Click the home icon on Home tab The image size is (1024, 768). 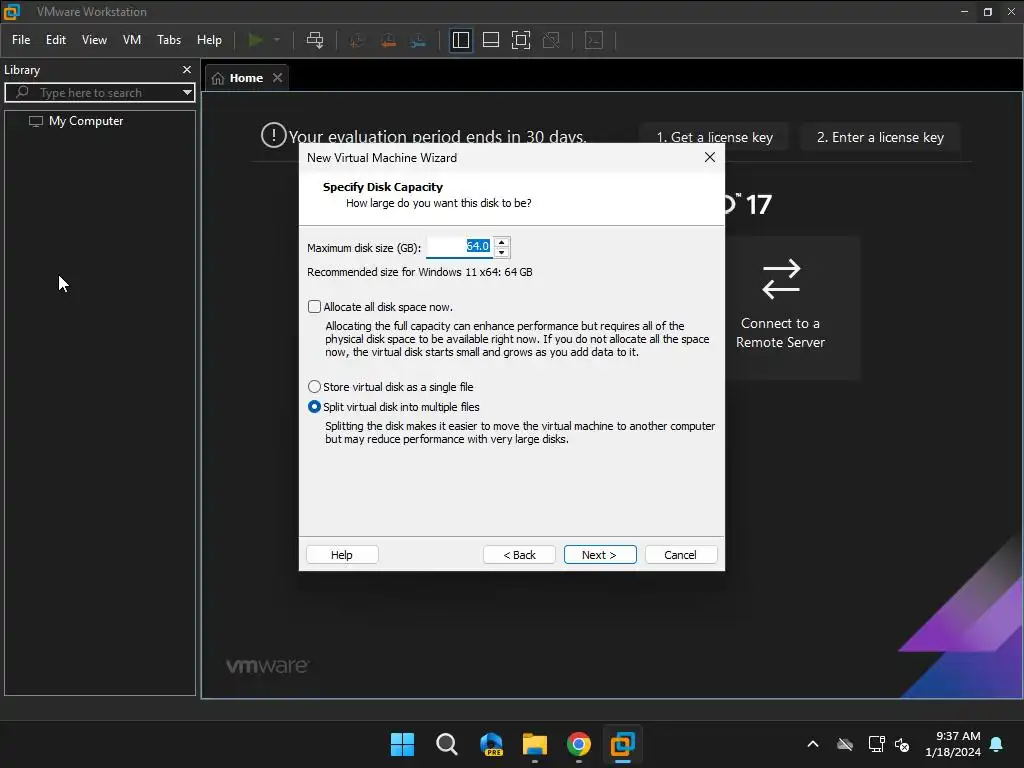218,78
